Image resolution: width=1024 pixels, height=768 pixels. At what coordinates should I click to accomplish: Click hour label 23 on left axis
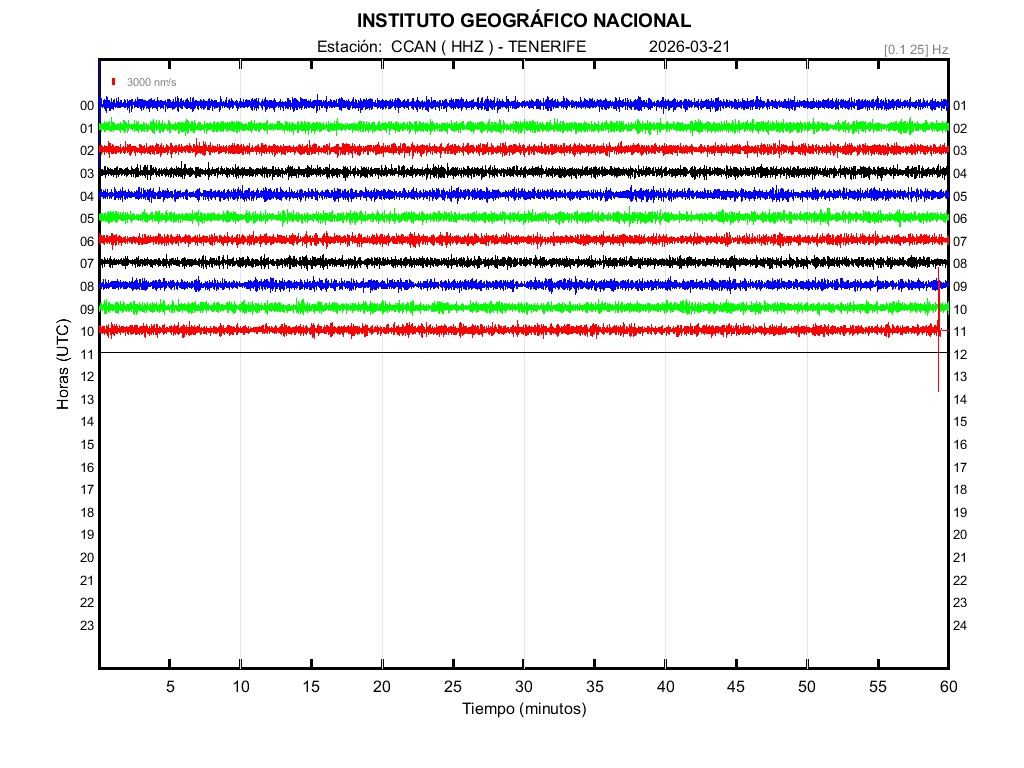87,626
